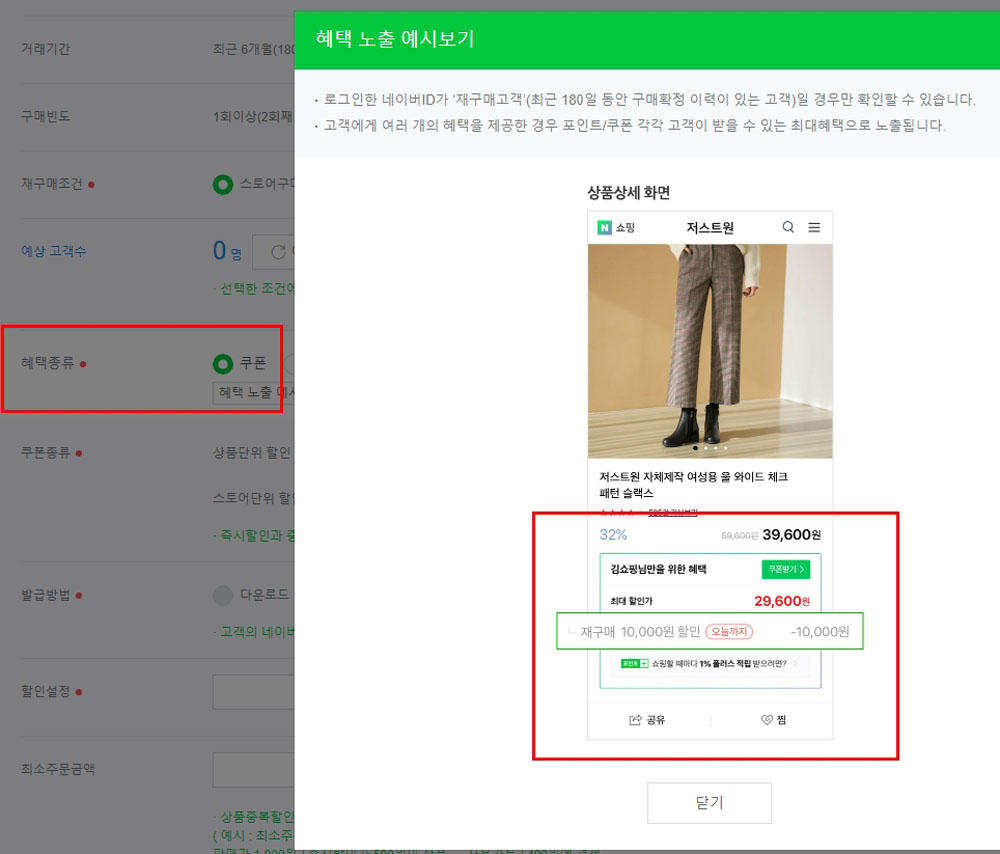Click the review count link under product title
The image size is (1000, 854).
tap(672, 512)
